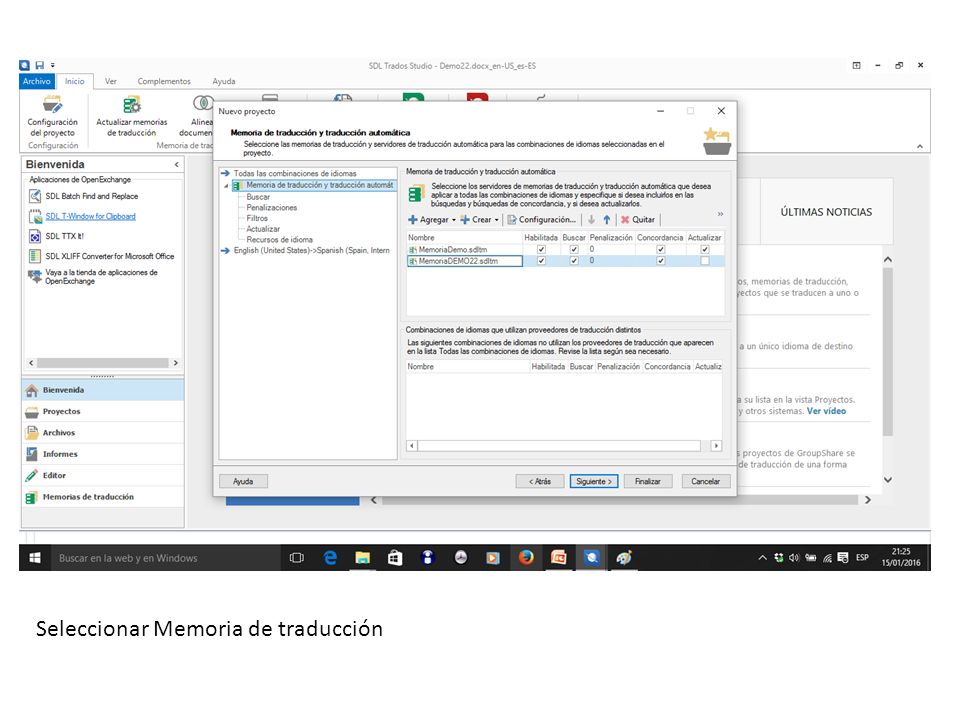960x720 pixels.
Task: Click the Configuración del proyecto ribbon icon
Action: (53, 116)
